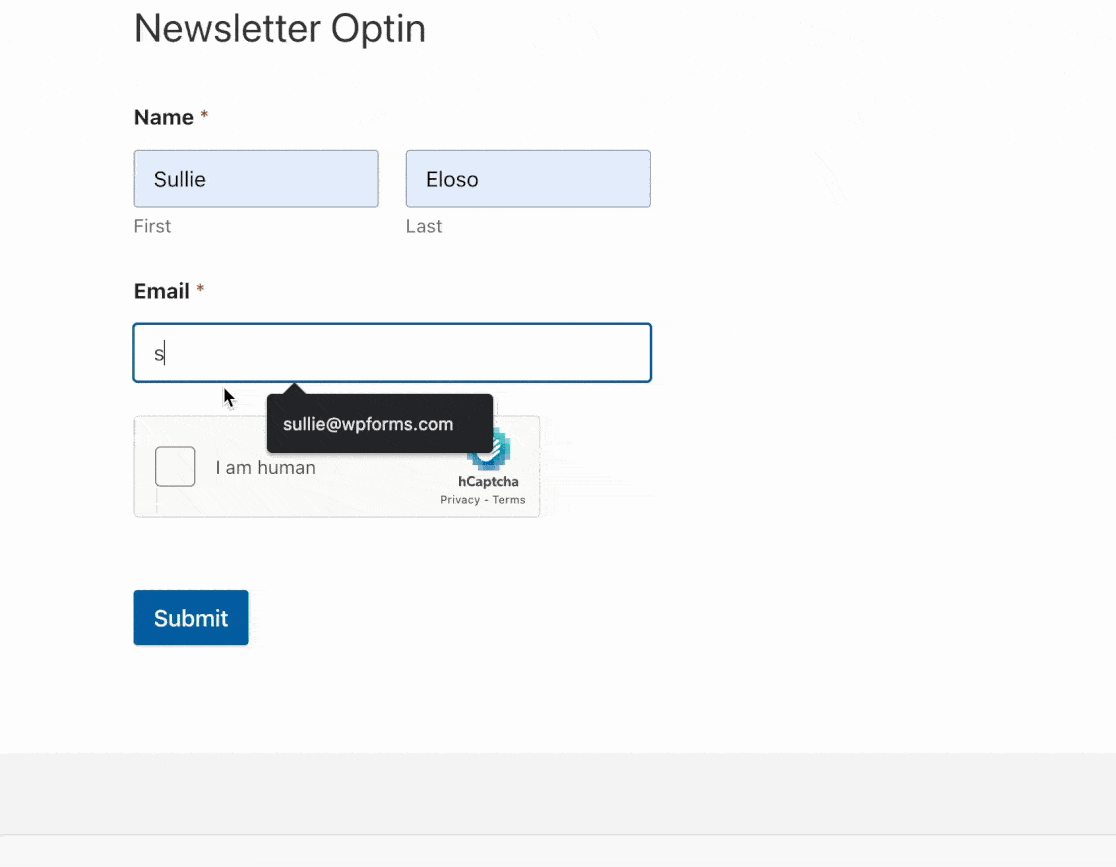Screen dimensions: 1116x867
Task: Open the hCaptcha Privacy link
Action: [x=460, y=500]
